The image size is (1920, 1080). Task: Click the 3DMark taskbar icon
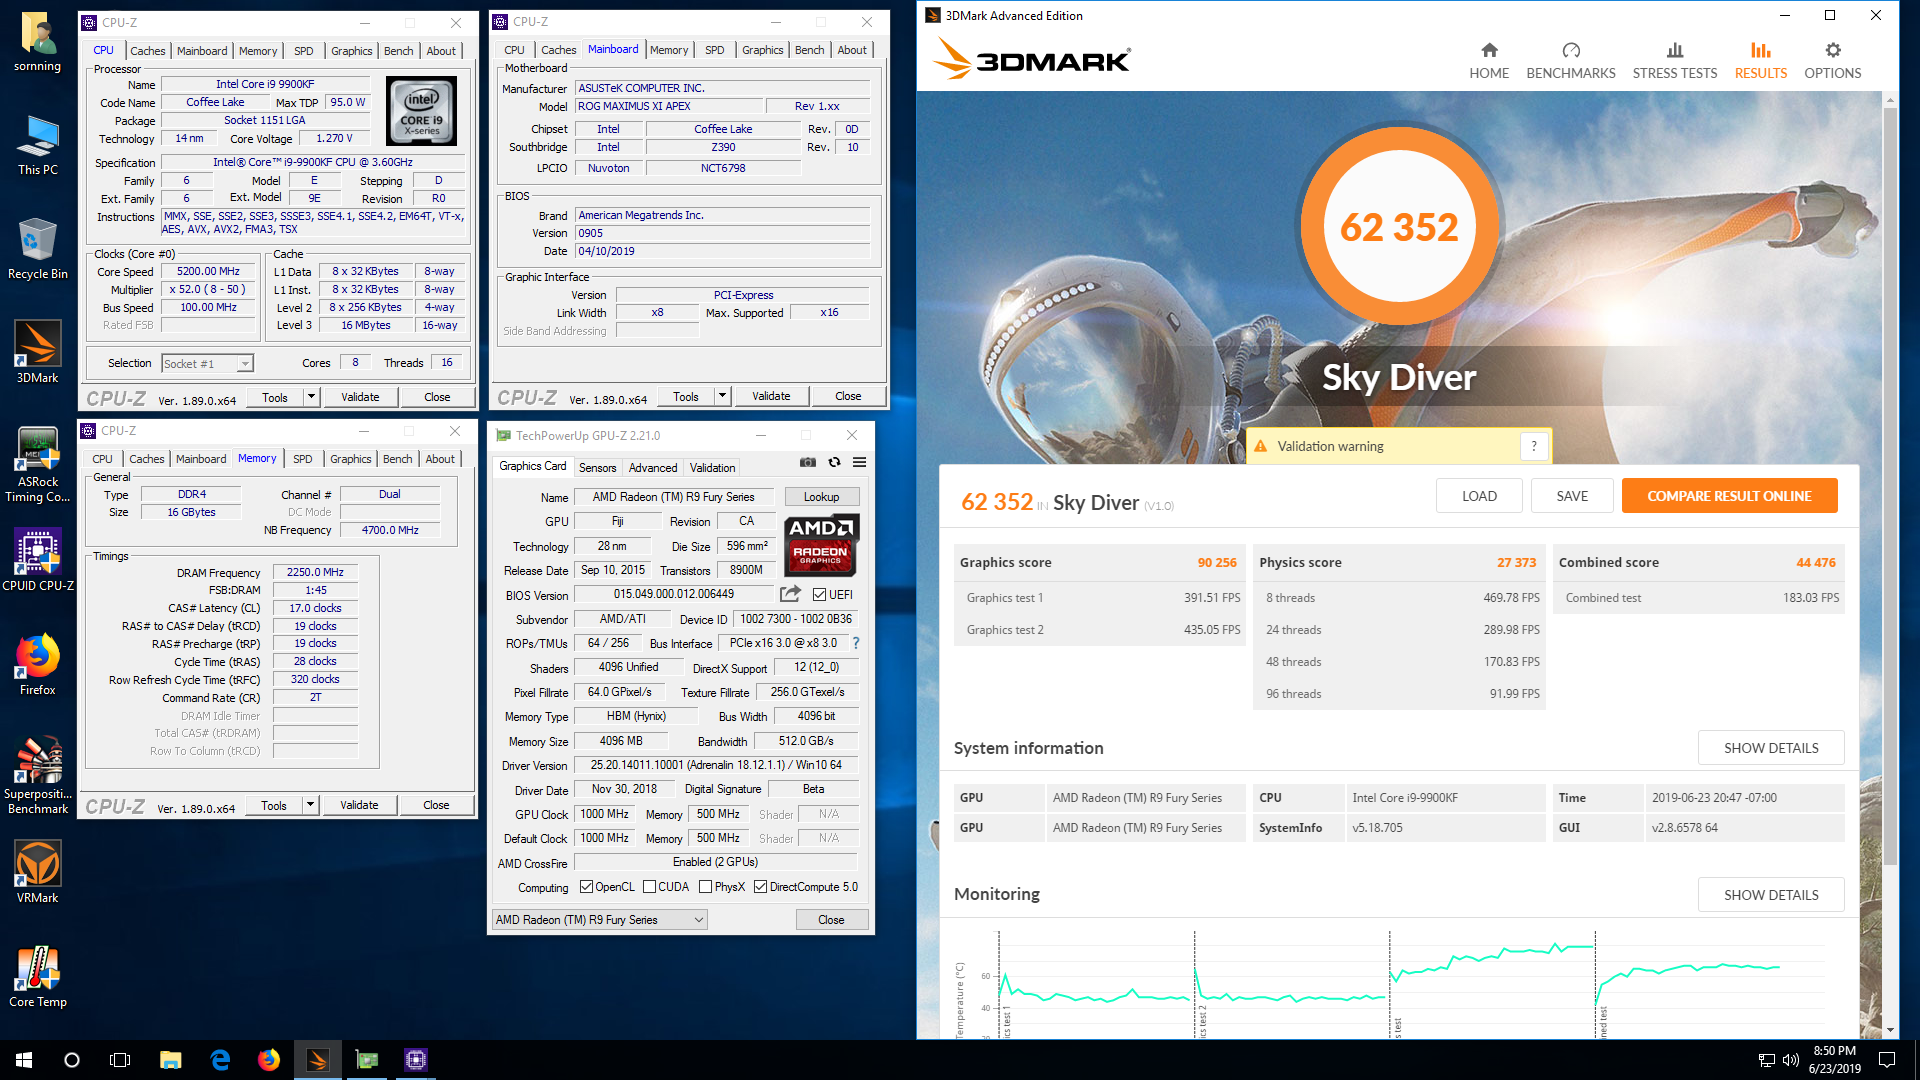tap(318, 1060)
